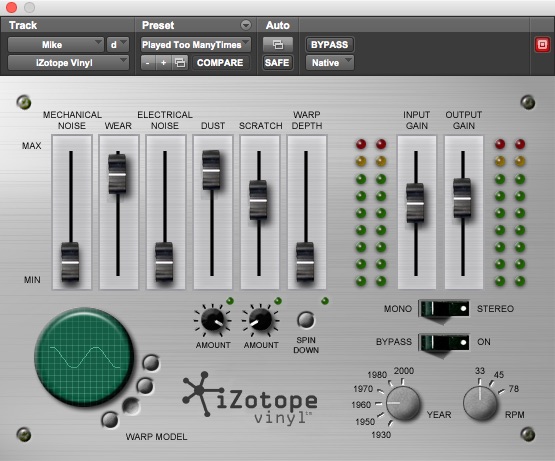Screen dimensions: 555x461
Task: Click the Dust fader handle
Action: click(x=211, y=170)
